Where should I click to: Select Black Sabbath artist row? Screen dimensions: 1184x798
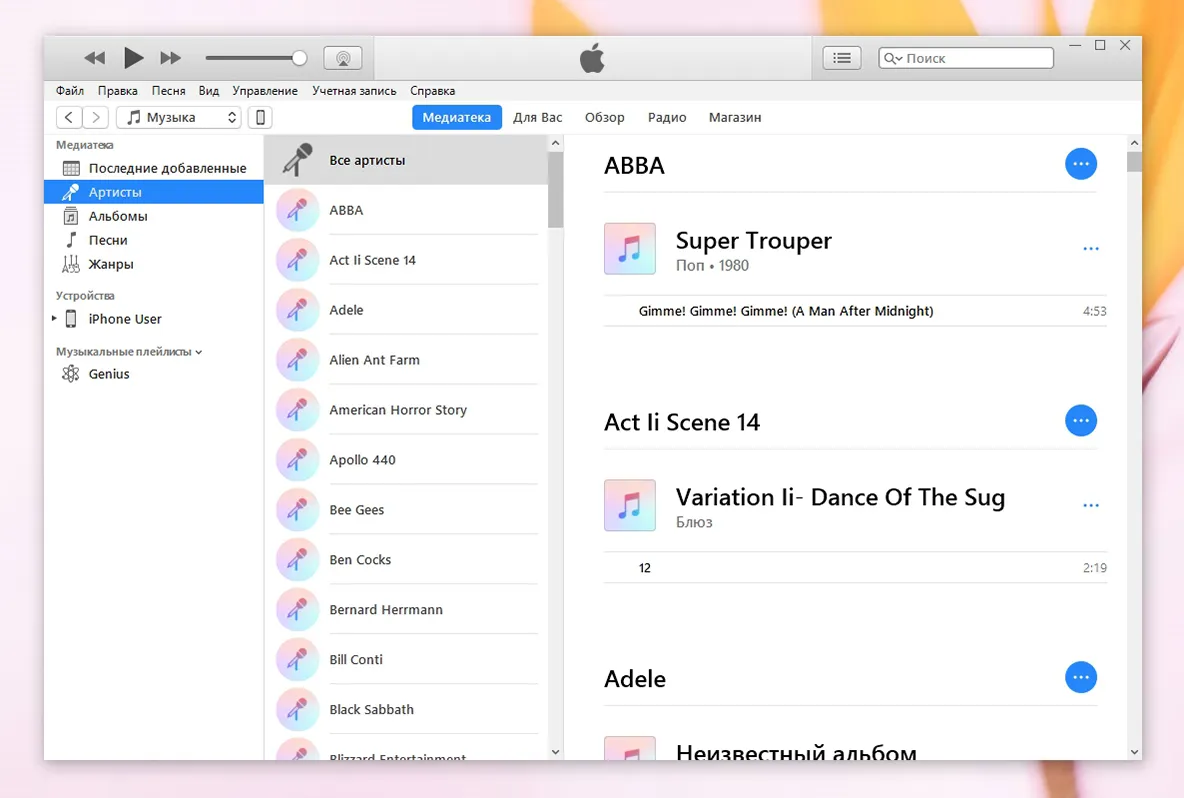click(x=406, y=709)
